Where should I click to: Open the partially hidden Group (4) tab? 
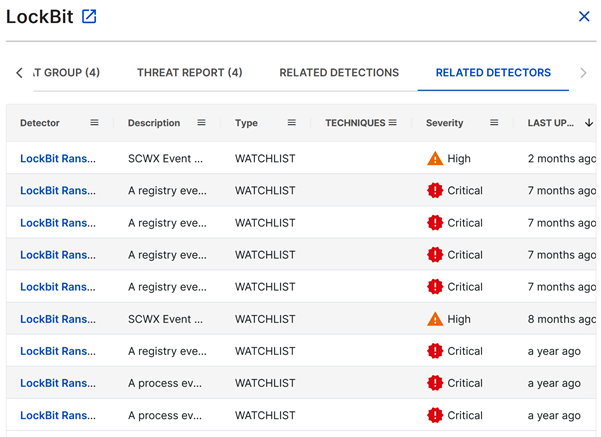coord(67,72)
